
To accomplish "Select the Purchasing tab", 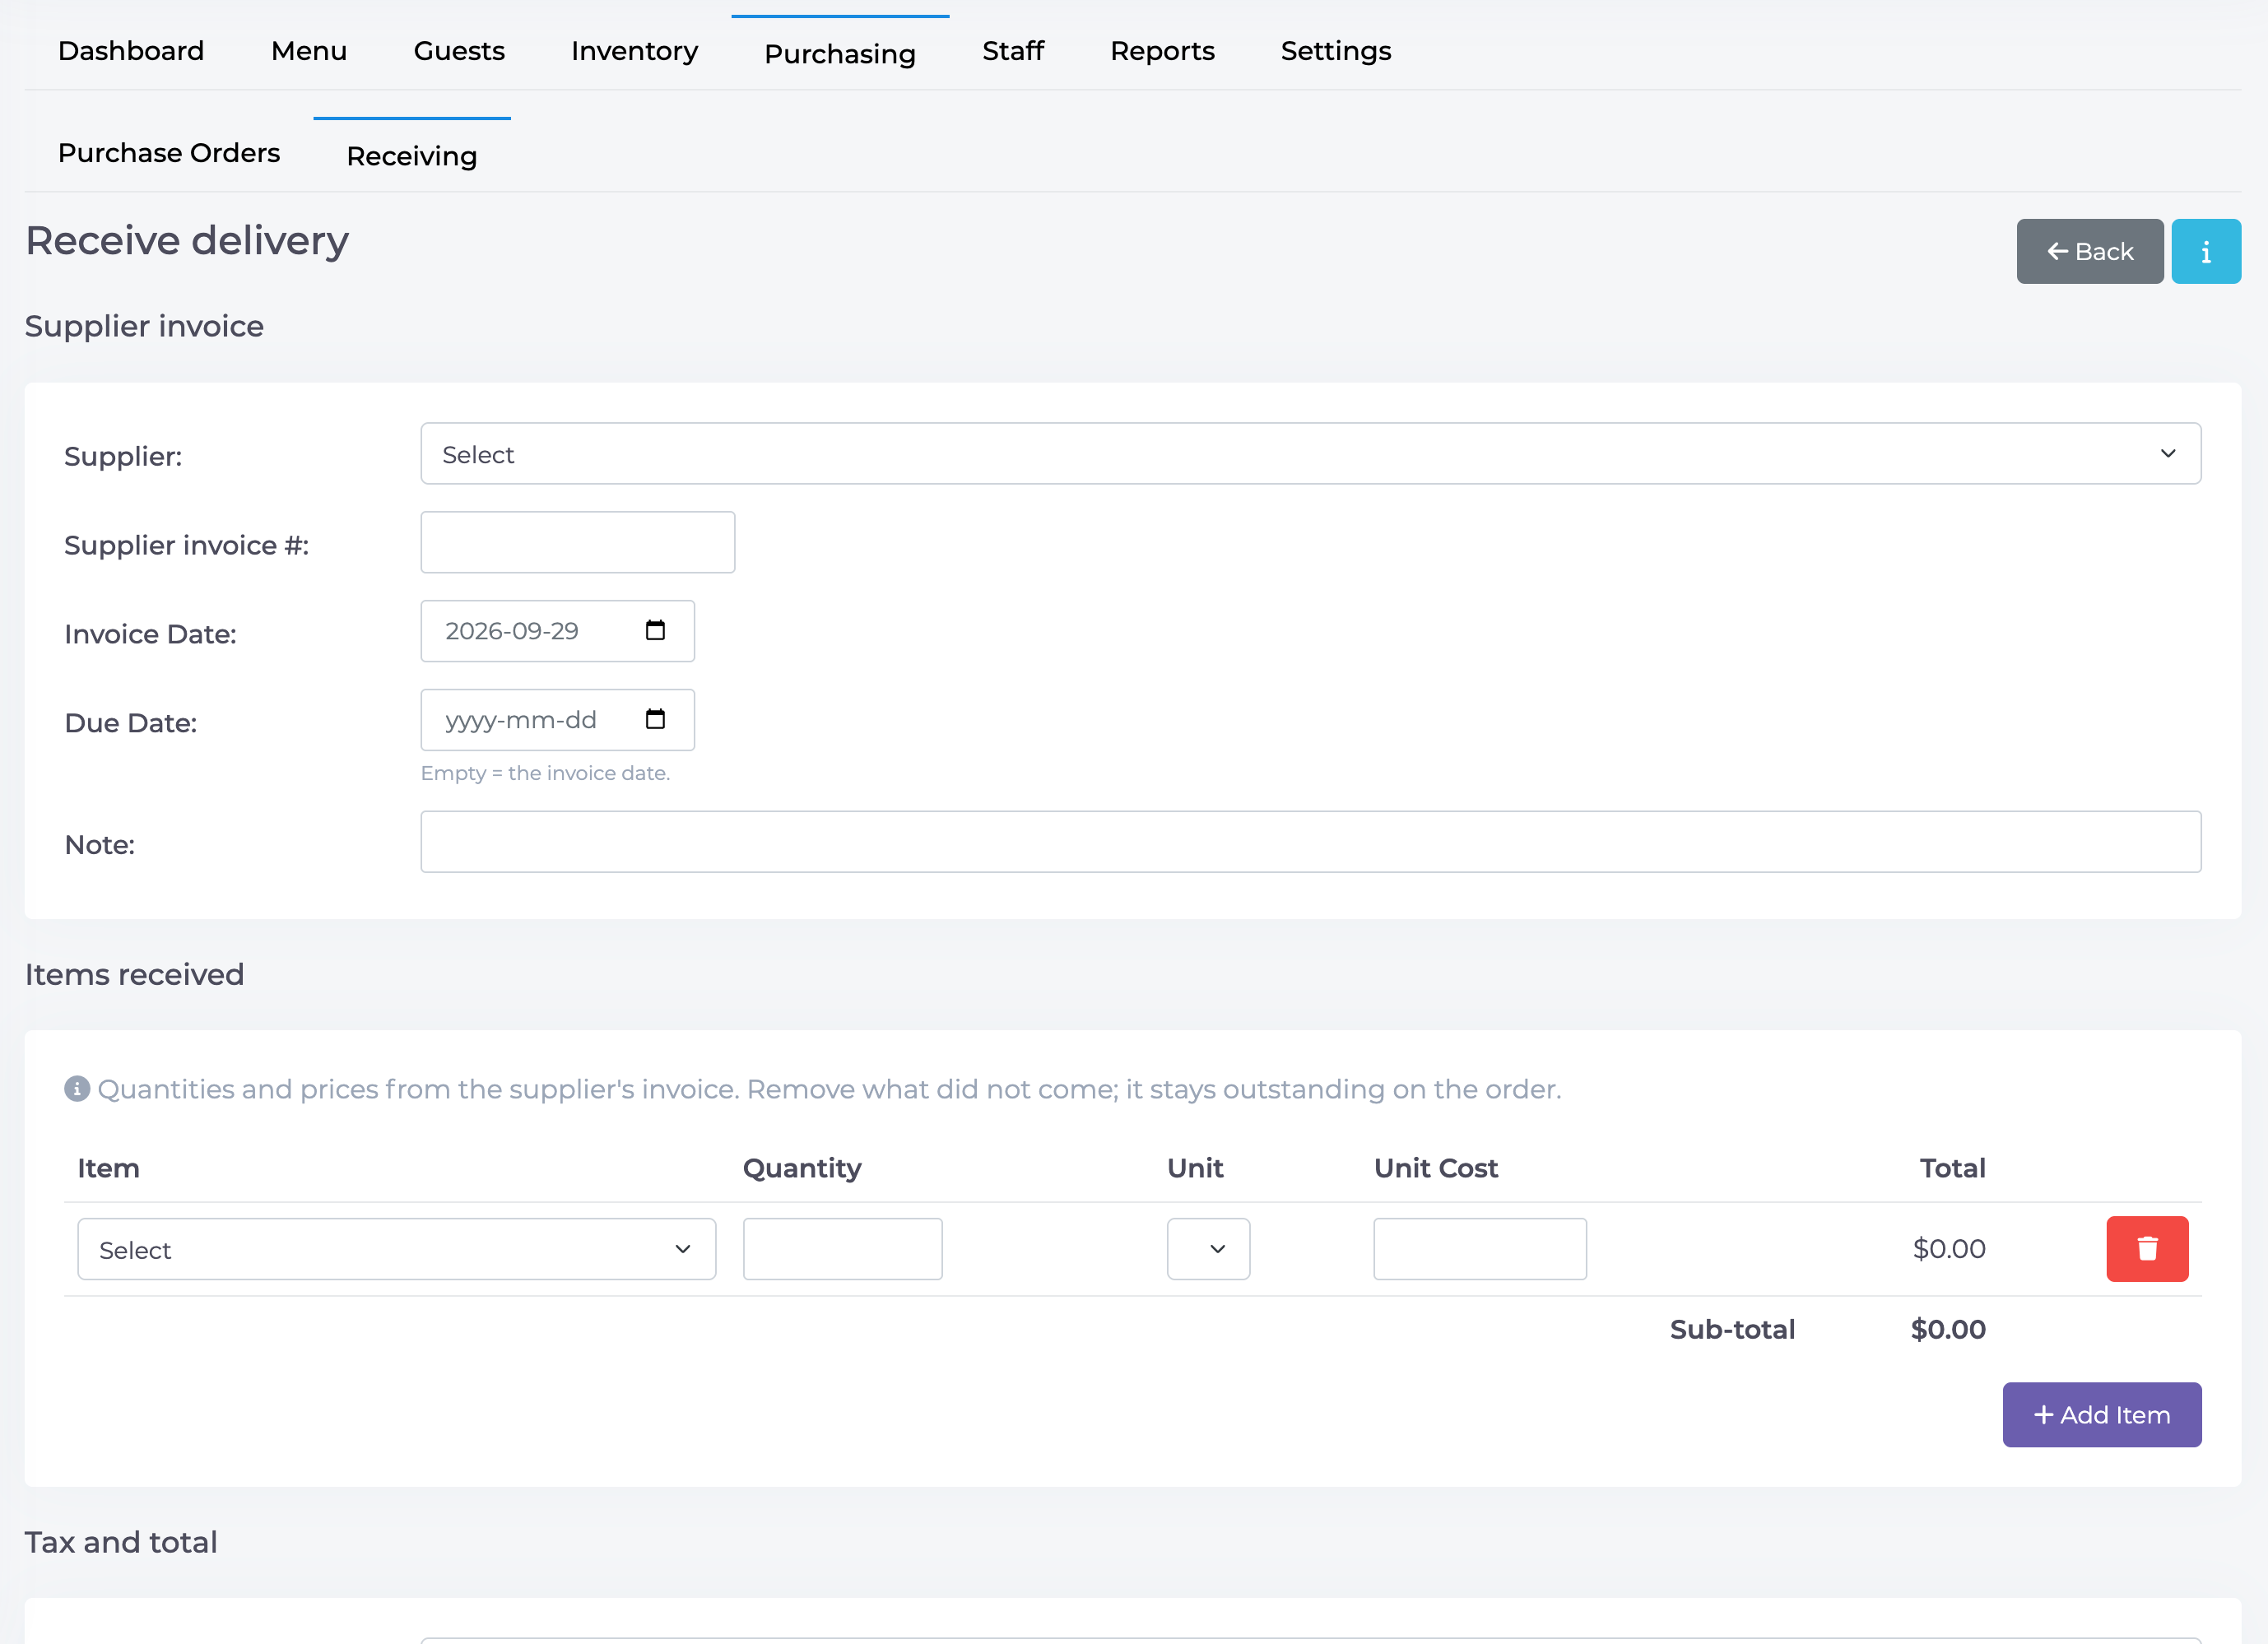I will coord(840,54).
